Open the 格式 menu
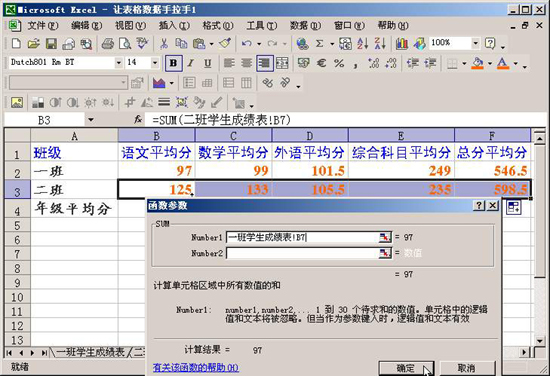 (218, 26)
